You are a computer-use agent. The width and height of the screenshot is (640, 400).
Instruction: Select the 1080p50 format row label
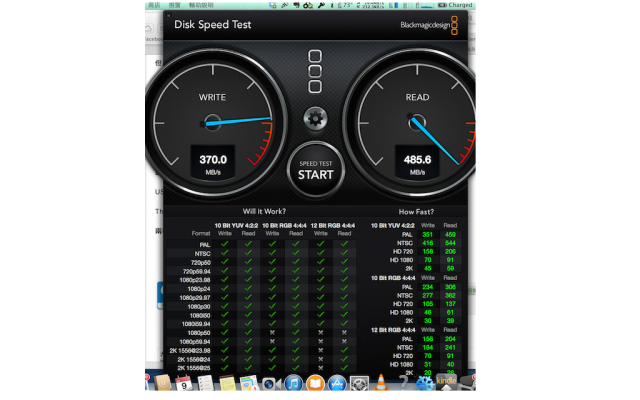coord(199,333)
